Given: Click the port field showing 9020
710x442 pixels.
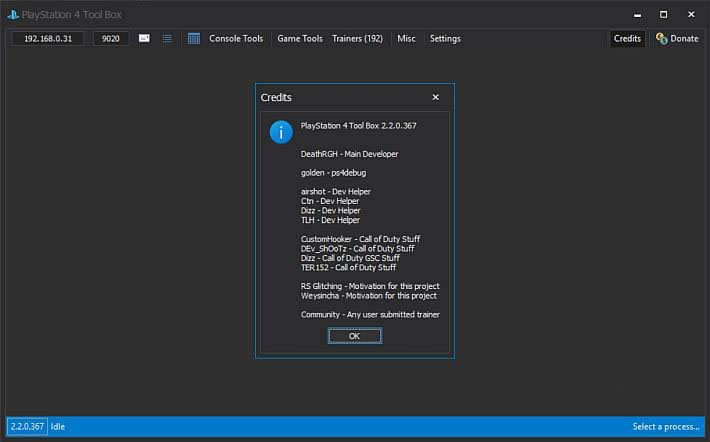Looking at the screenshot, I should tap(110, 38).
